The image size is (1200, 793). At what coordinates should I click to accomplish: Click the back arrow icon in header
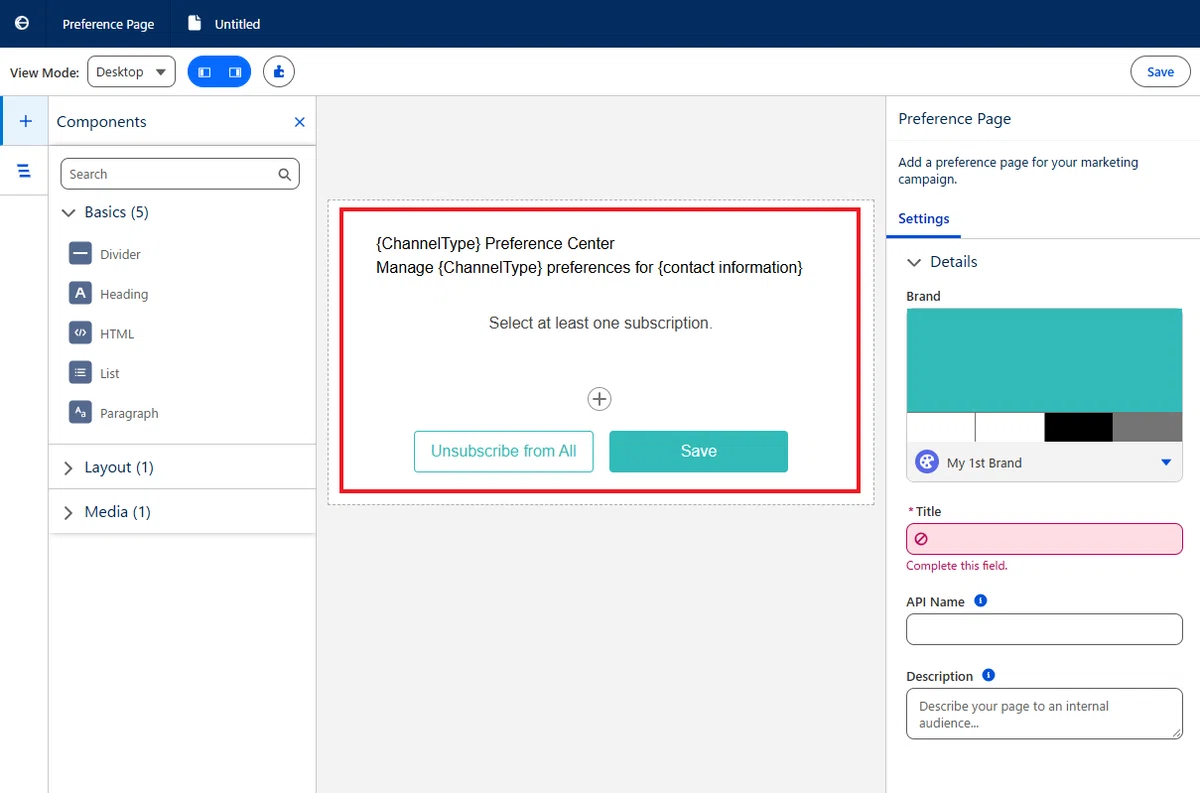[22, 23]
